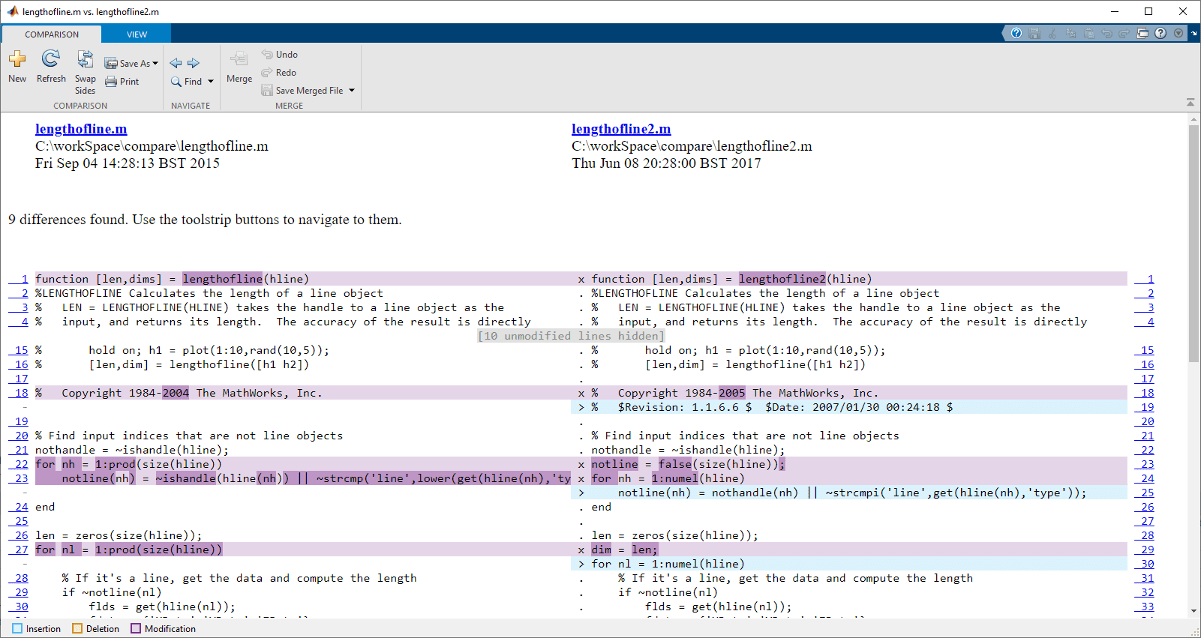Click 'Thu Jun 08 20:28:00 BST 2017' timestamp
The height and width of the screenshot is (638, 1201).
coord(666,163)
